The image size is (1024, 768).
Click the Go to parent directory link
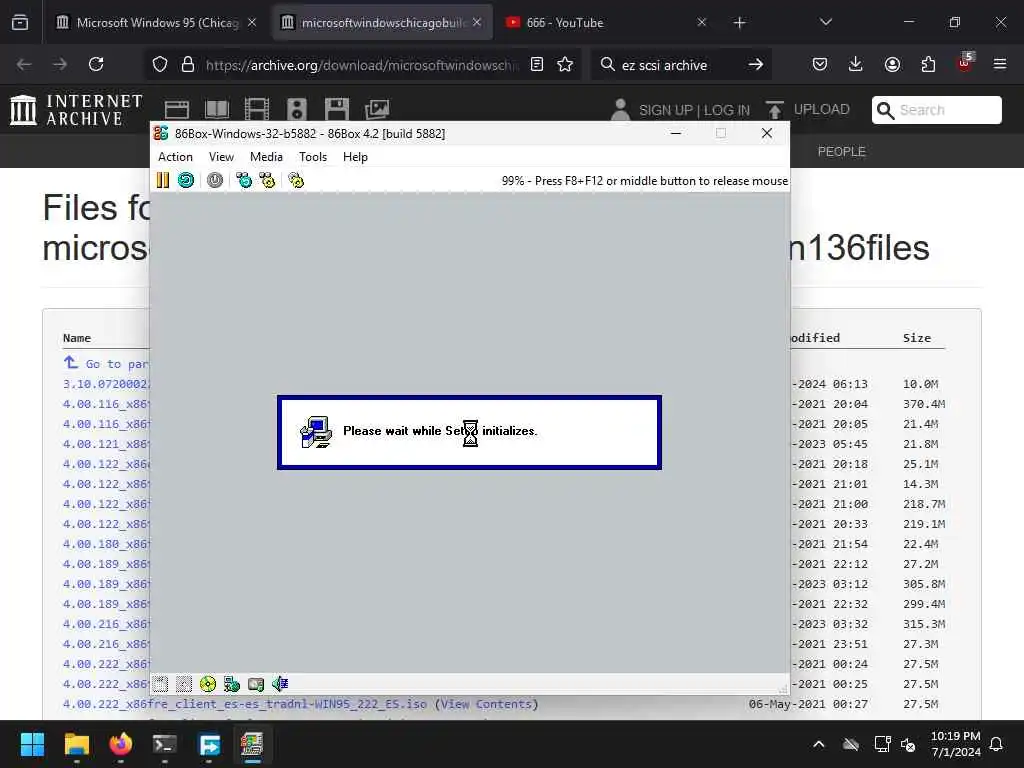pos(106,363)
